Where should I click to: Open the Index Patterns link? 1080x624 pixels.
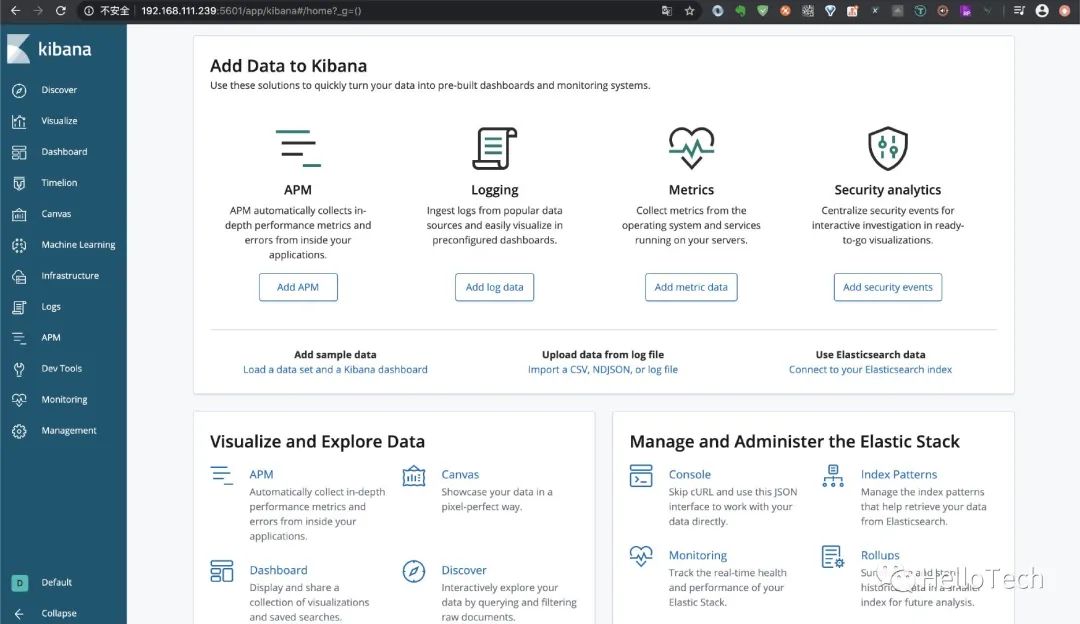[899, 475]
